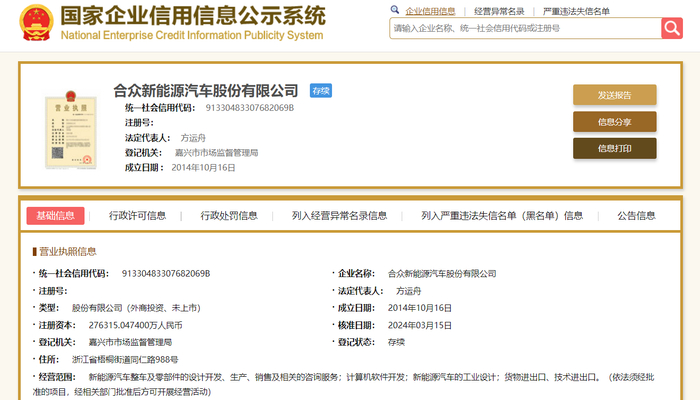
Task: Open the 列入经营异常名录信息 tab
Action: point(339,216)
